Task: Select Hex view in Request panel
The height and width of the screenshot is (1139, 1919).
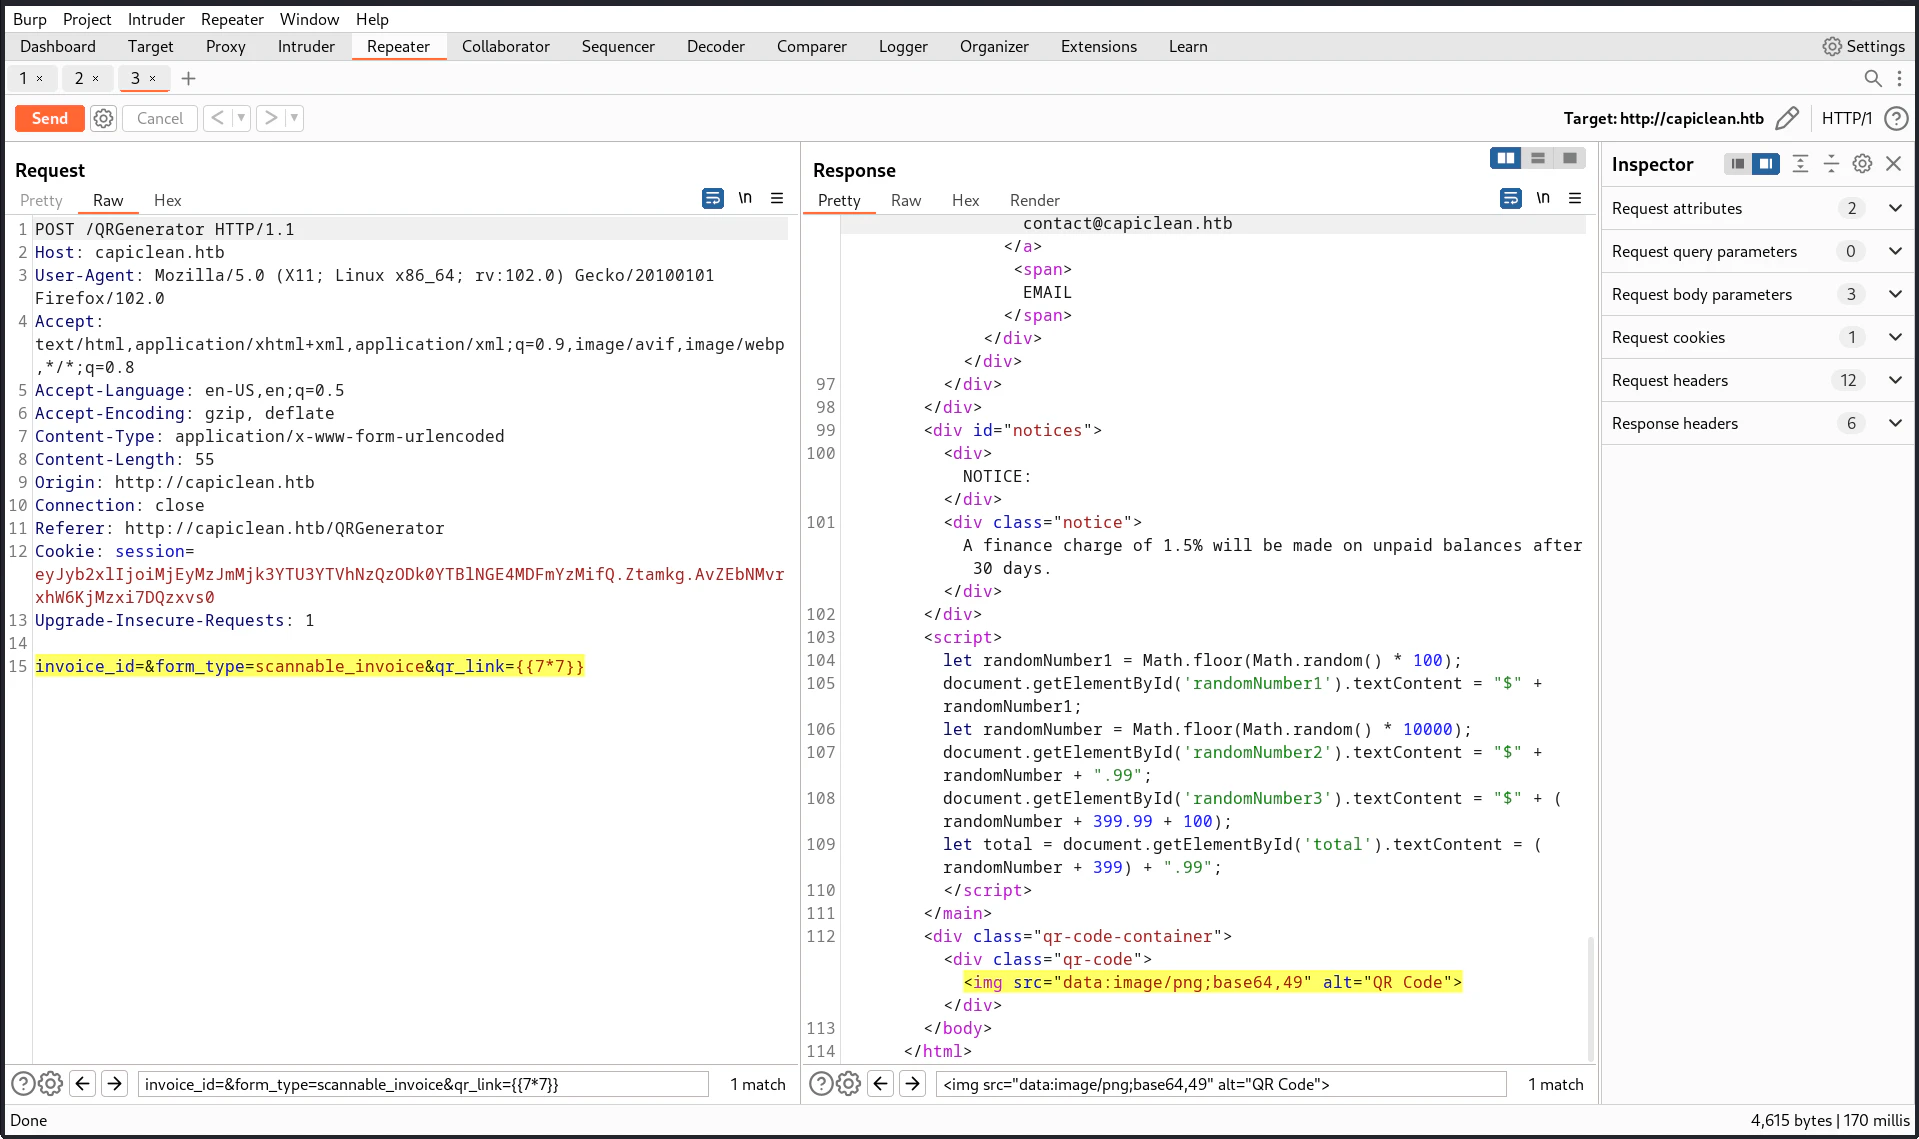Action: (x=168, y=200)
